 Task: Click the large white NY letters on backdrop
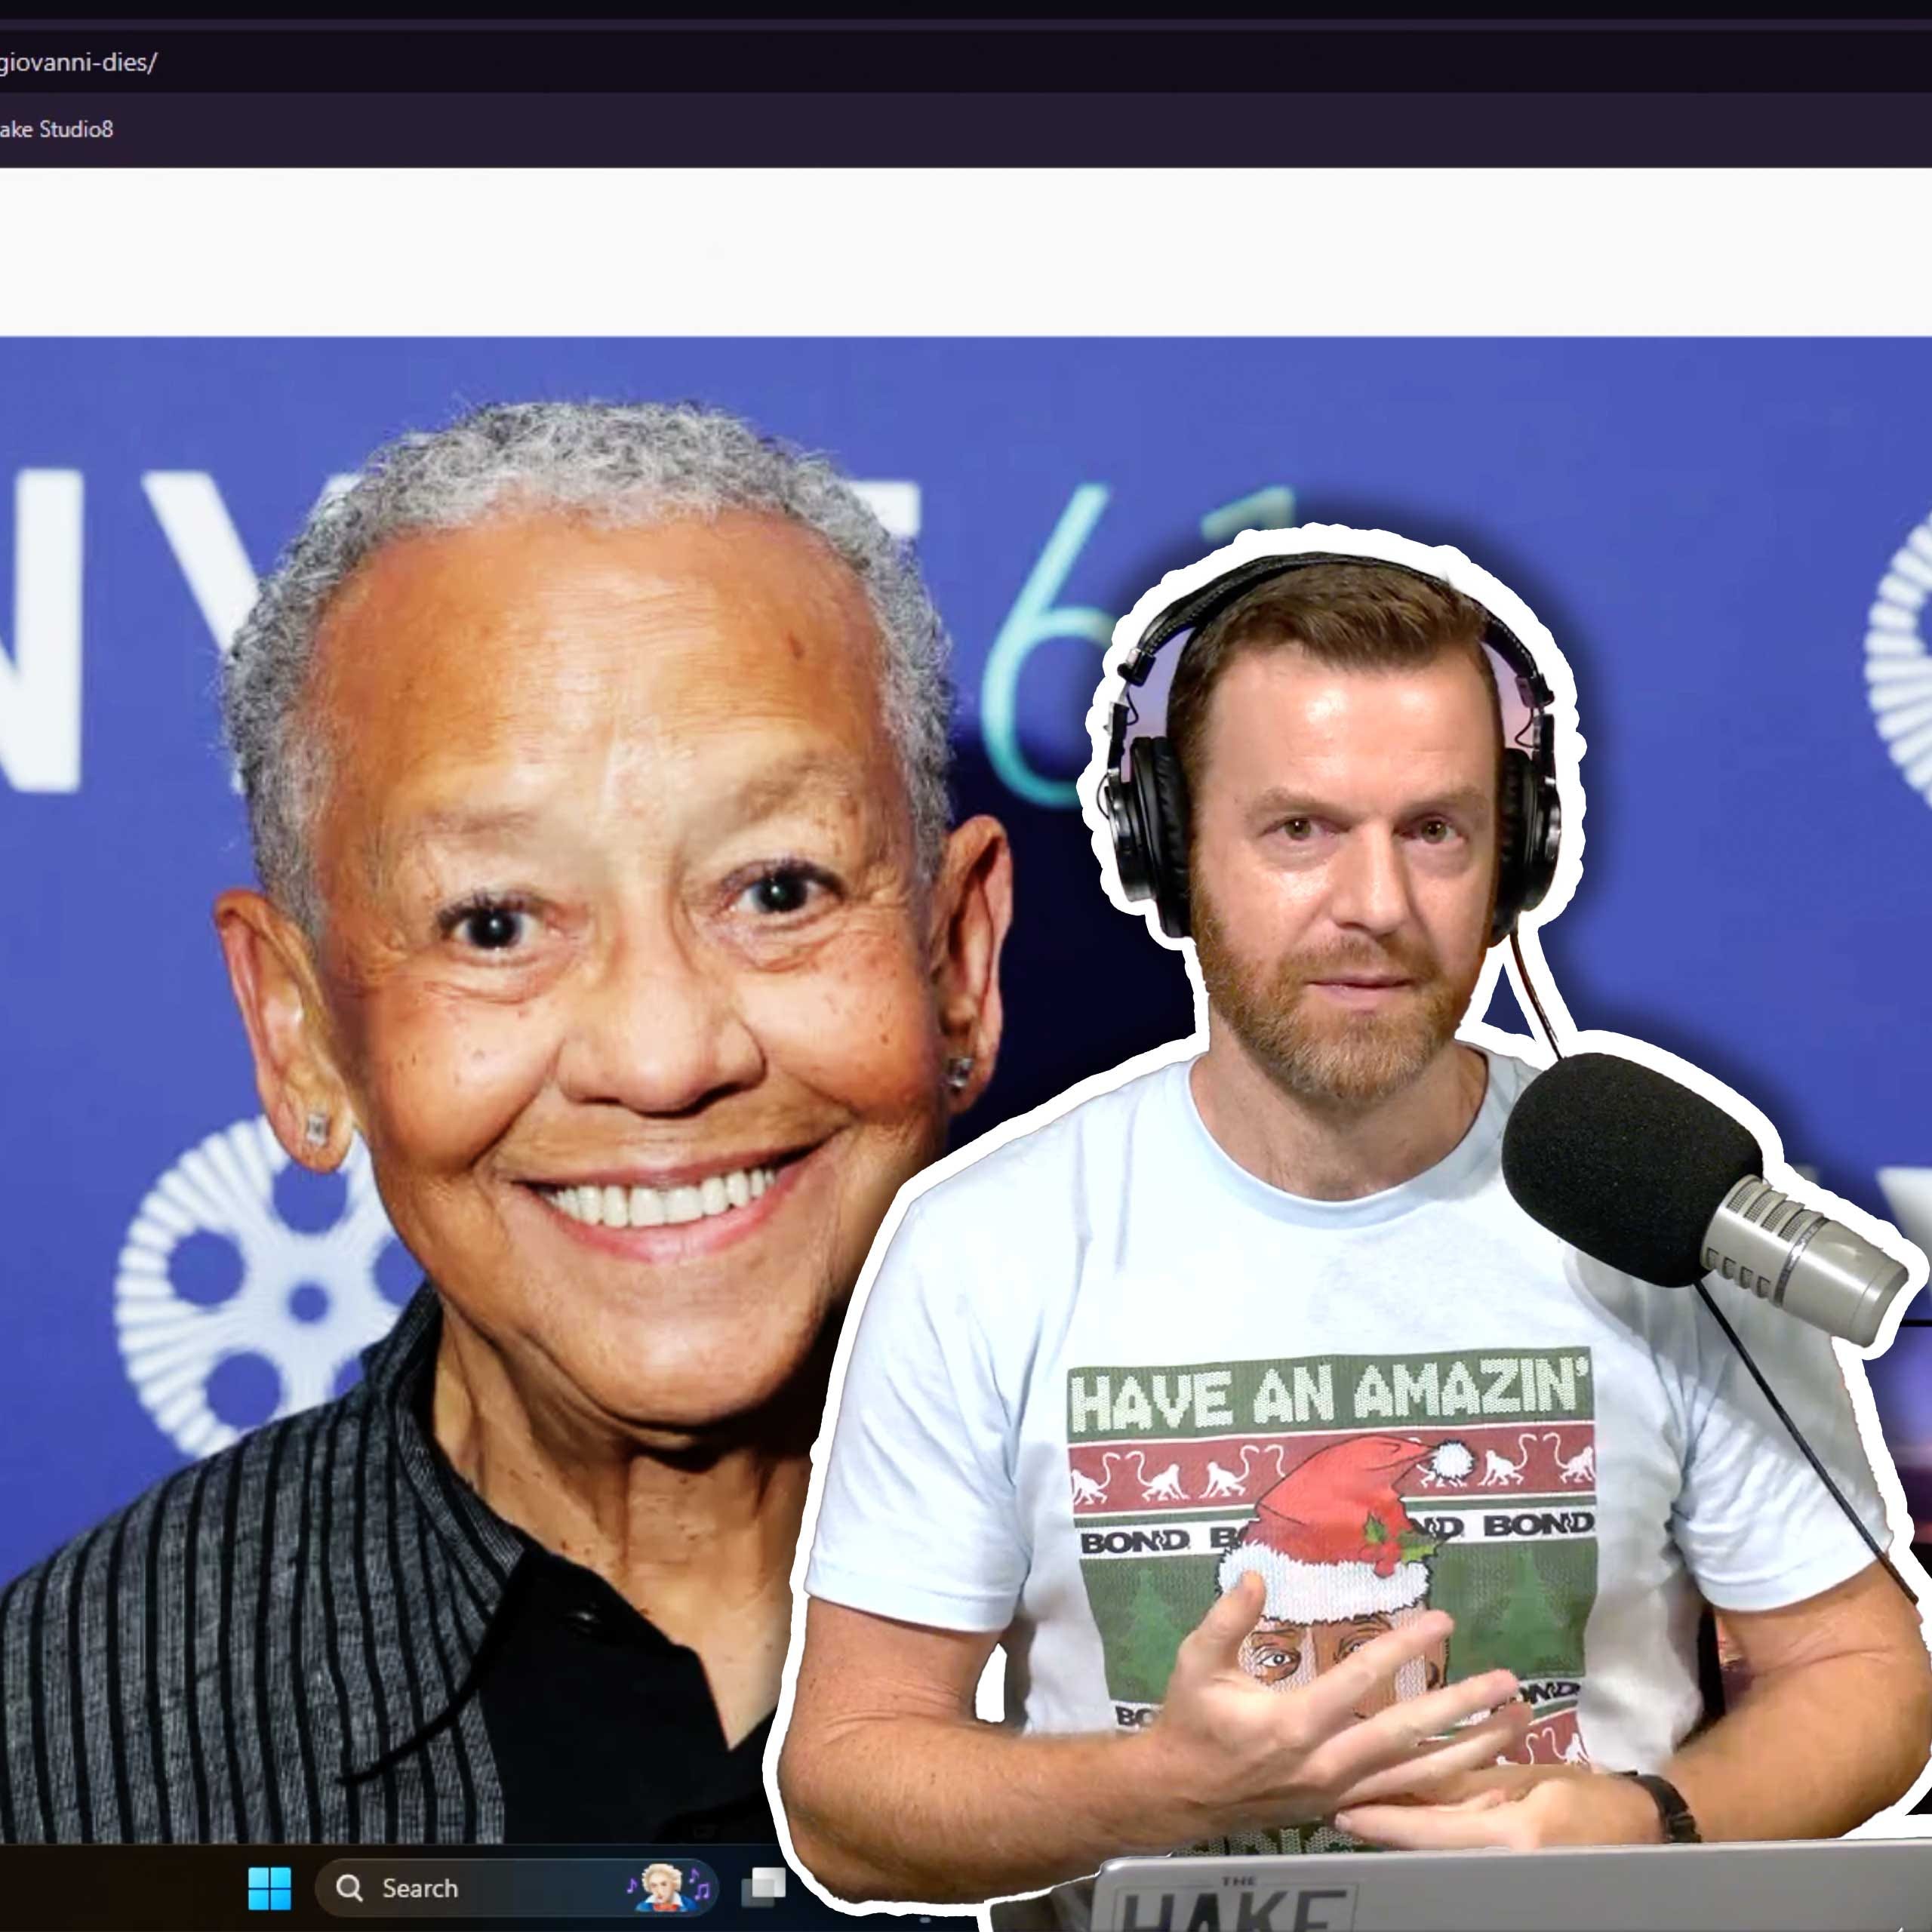pos(50,630)
